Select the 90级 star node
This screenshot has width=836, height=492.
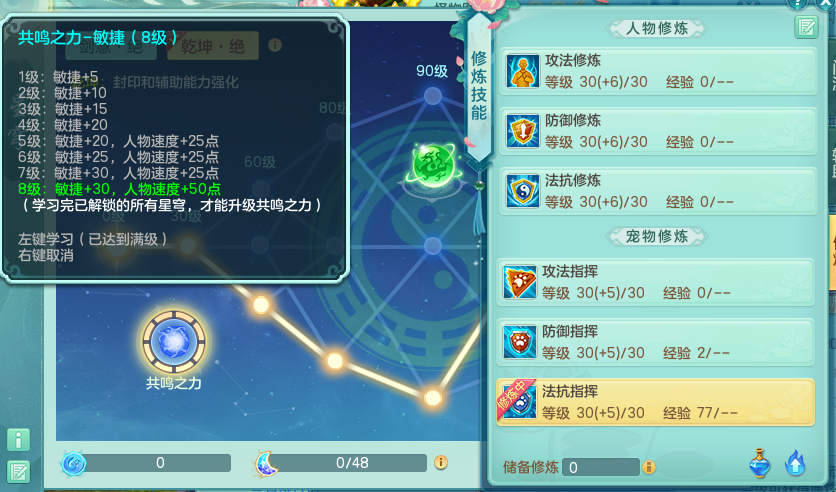pos(433,96)
